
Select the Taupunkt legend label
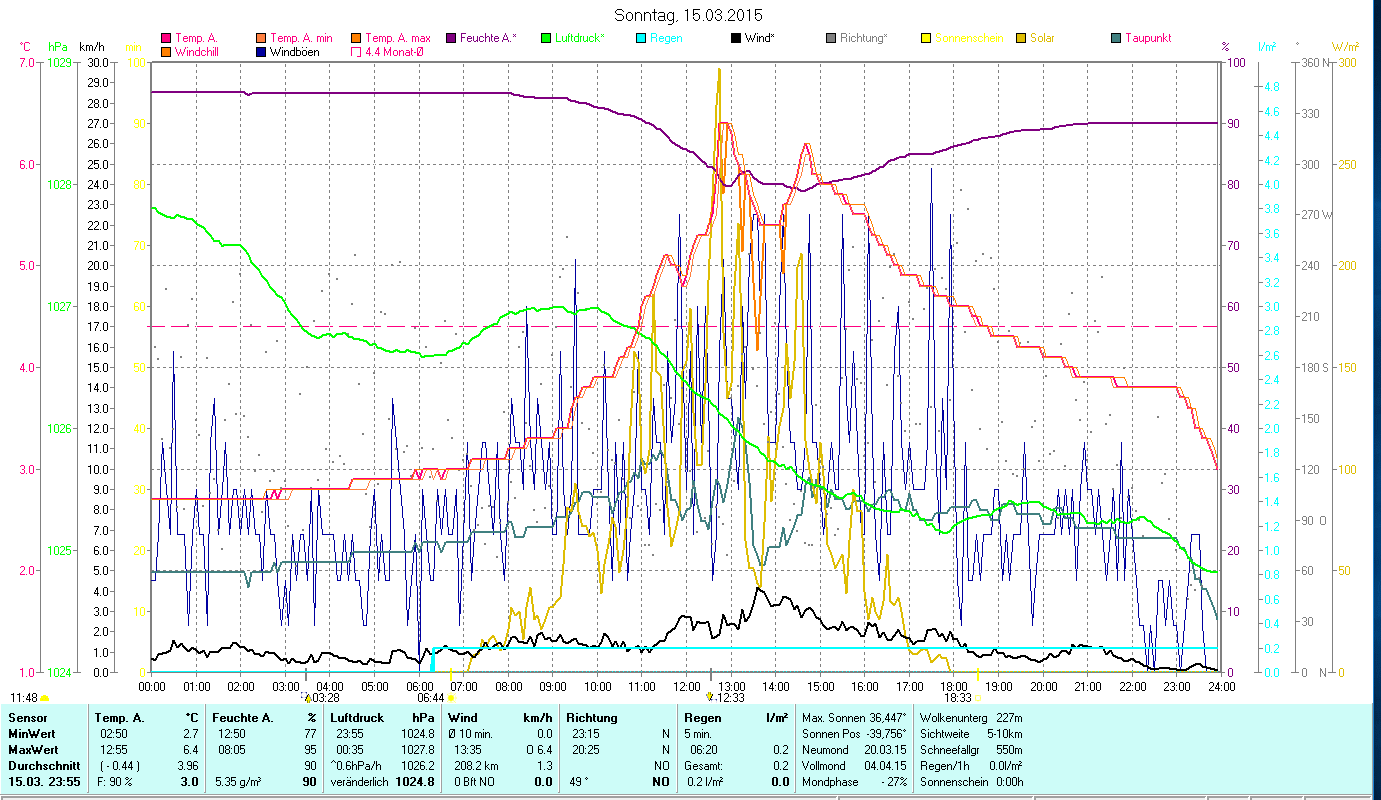(x=1147, y=38)
